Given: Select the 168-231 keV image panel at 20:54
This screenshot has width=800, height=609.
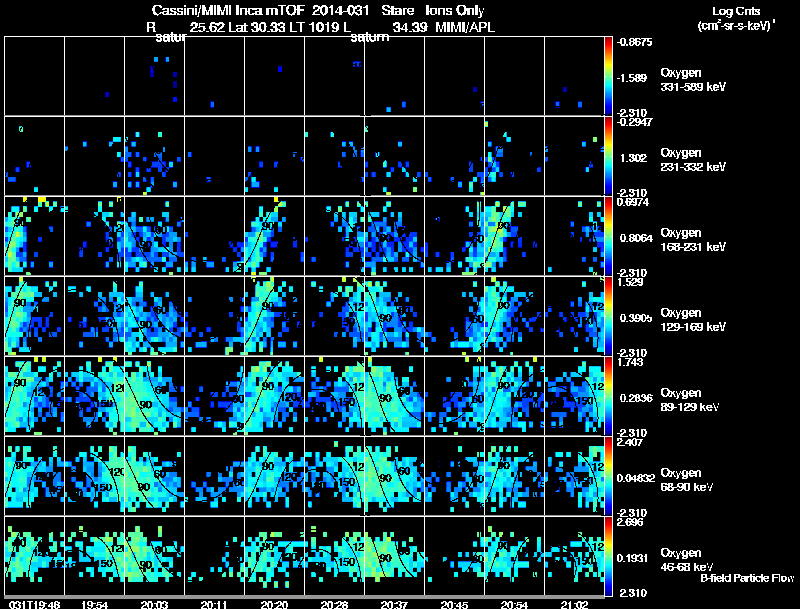Looking at the screenshot, I should point(514,236).
